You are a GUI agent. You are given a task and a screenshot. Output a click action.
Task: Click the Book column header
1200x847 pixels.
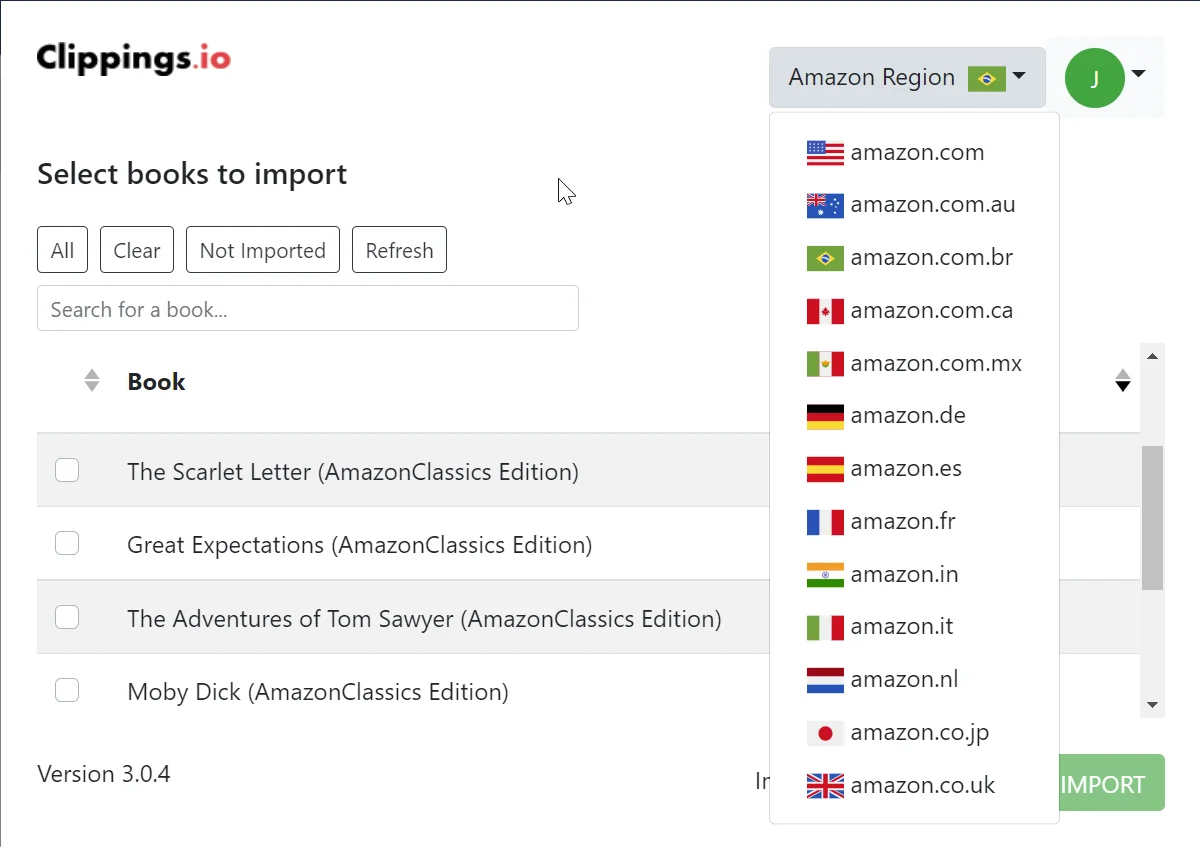[156, 382]
